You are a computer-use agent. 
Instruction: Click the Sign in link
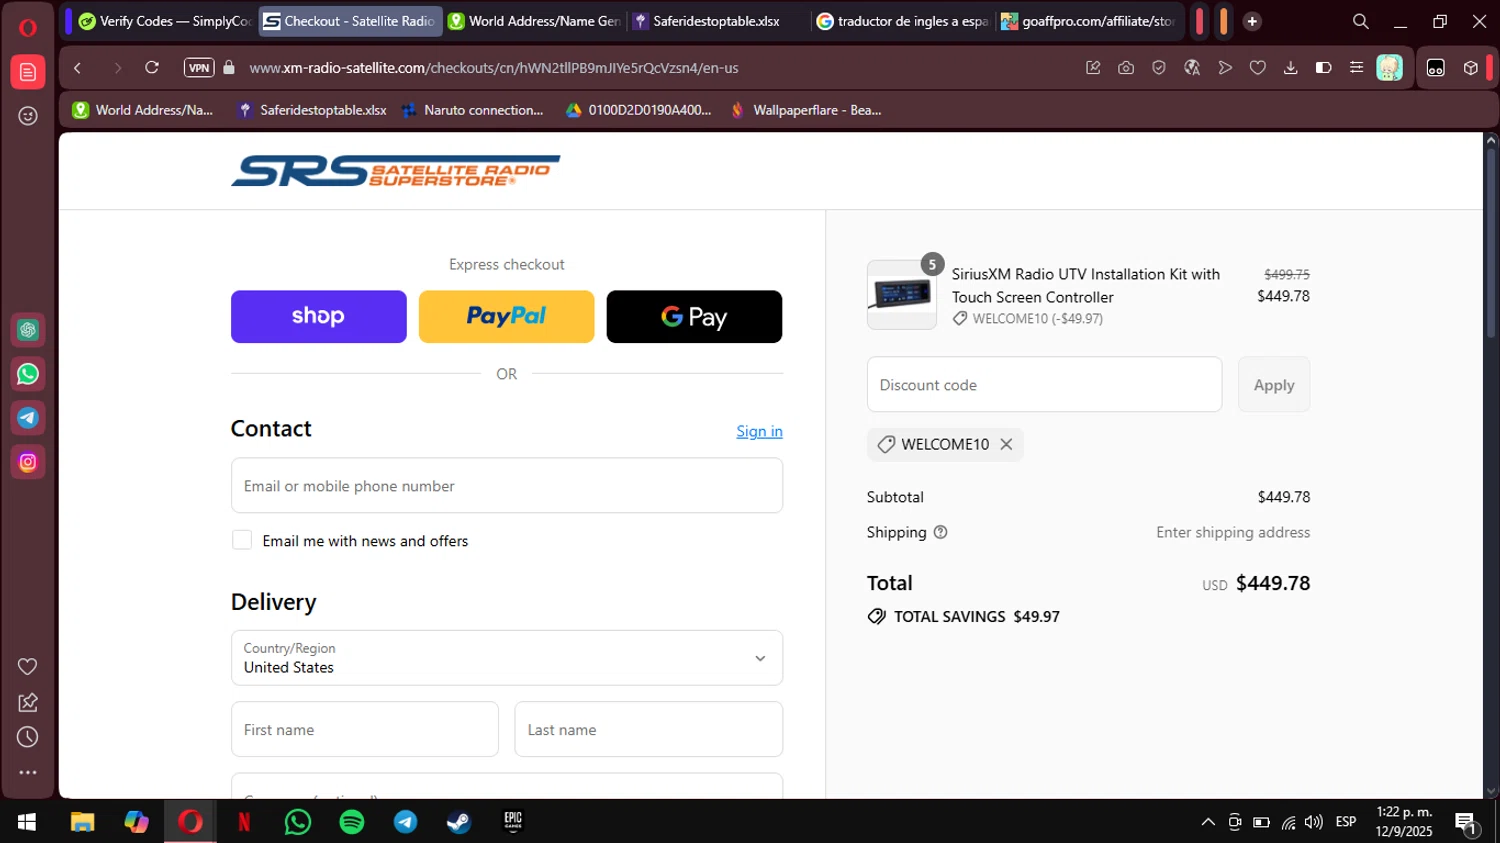pyautogui.click(x=760, y=431)
